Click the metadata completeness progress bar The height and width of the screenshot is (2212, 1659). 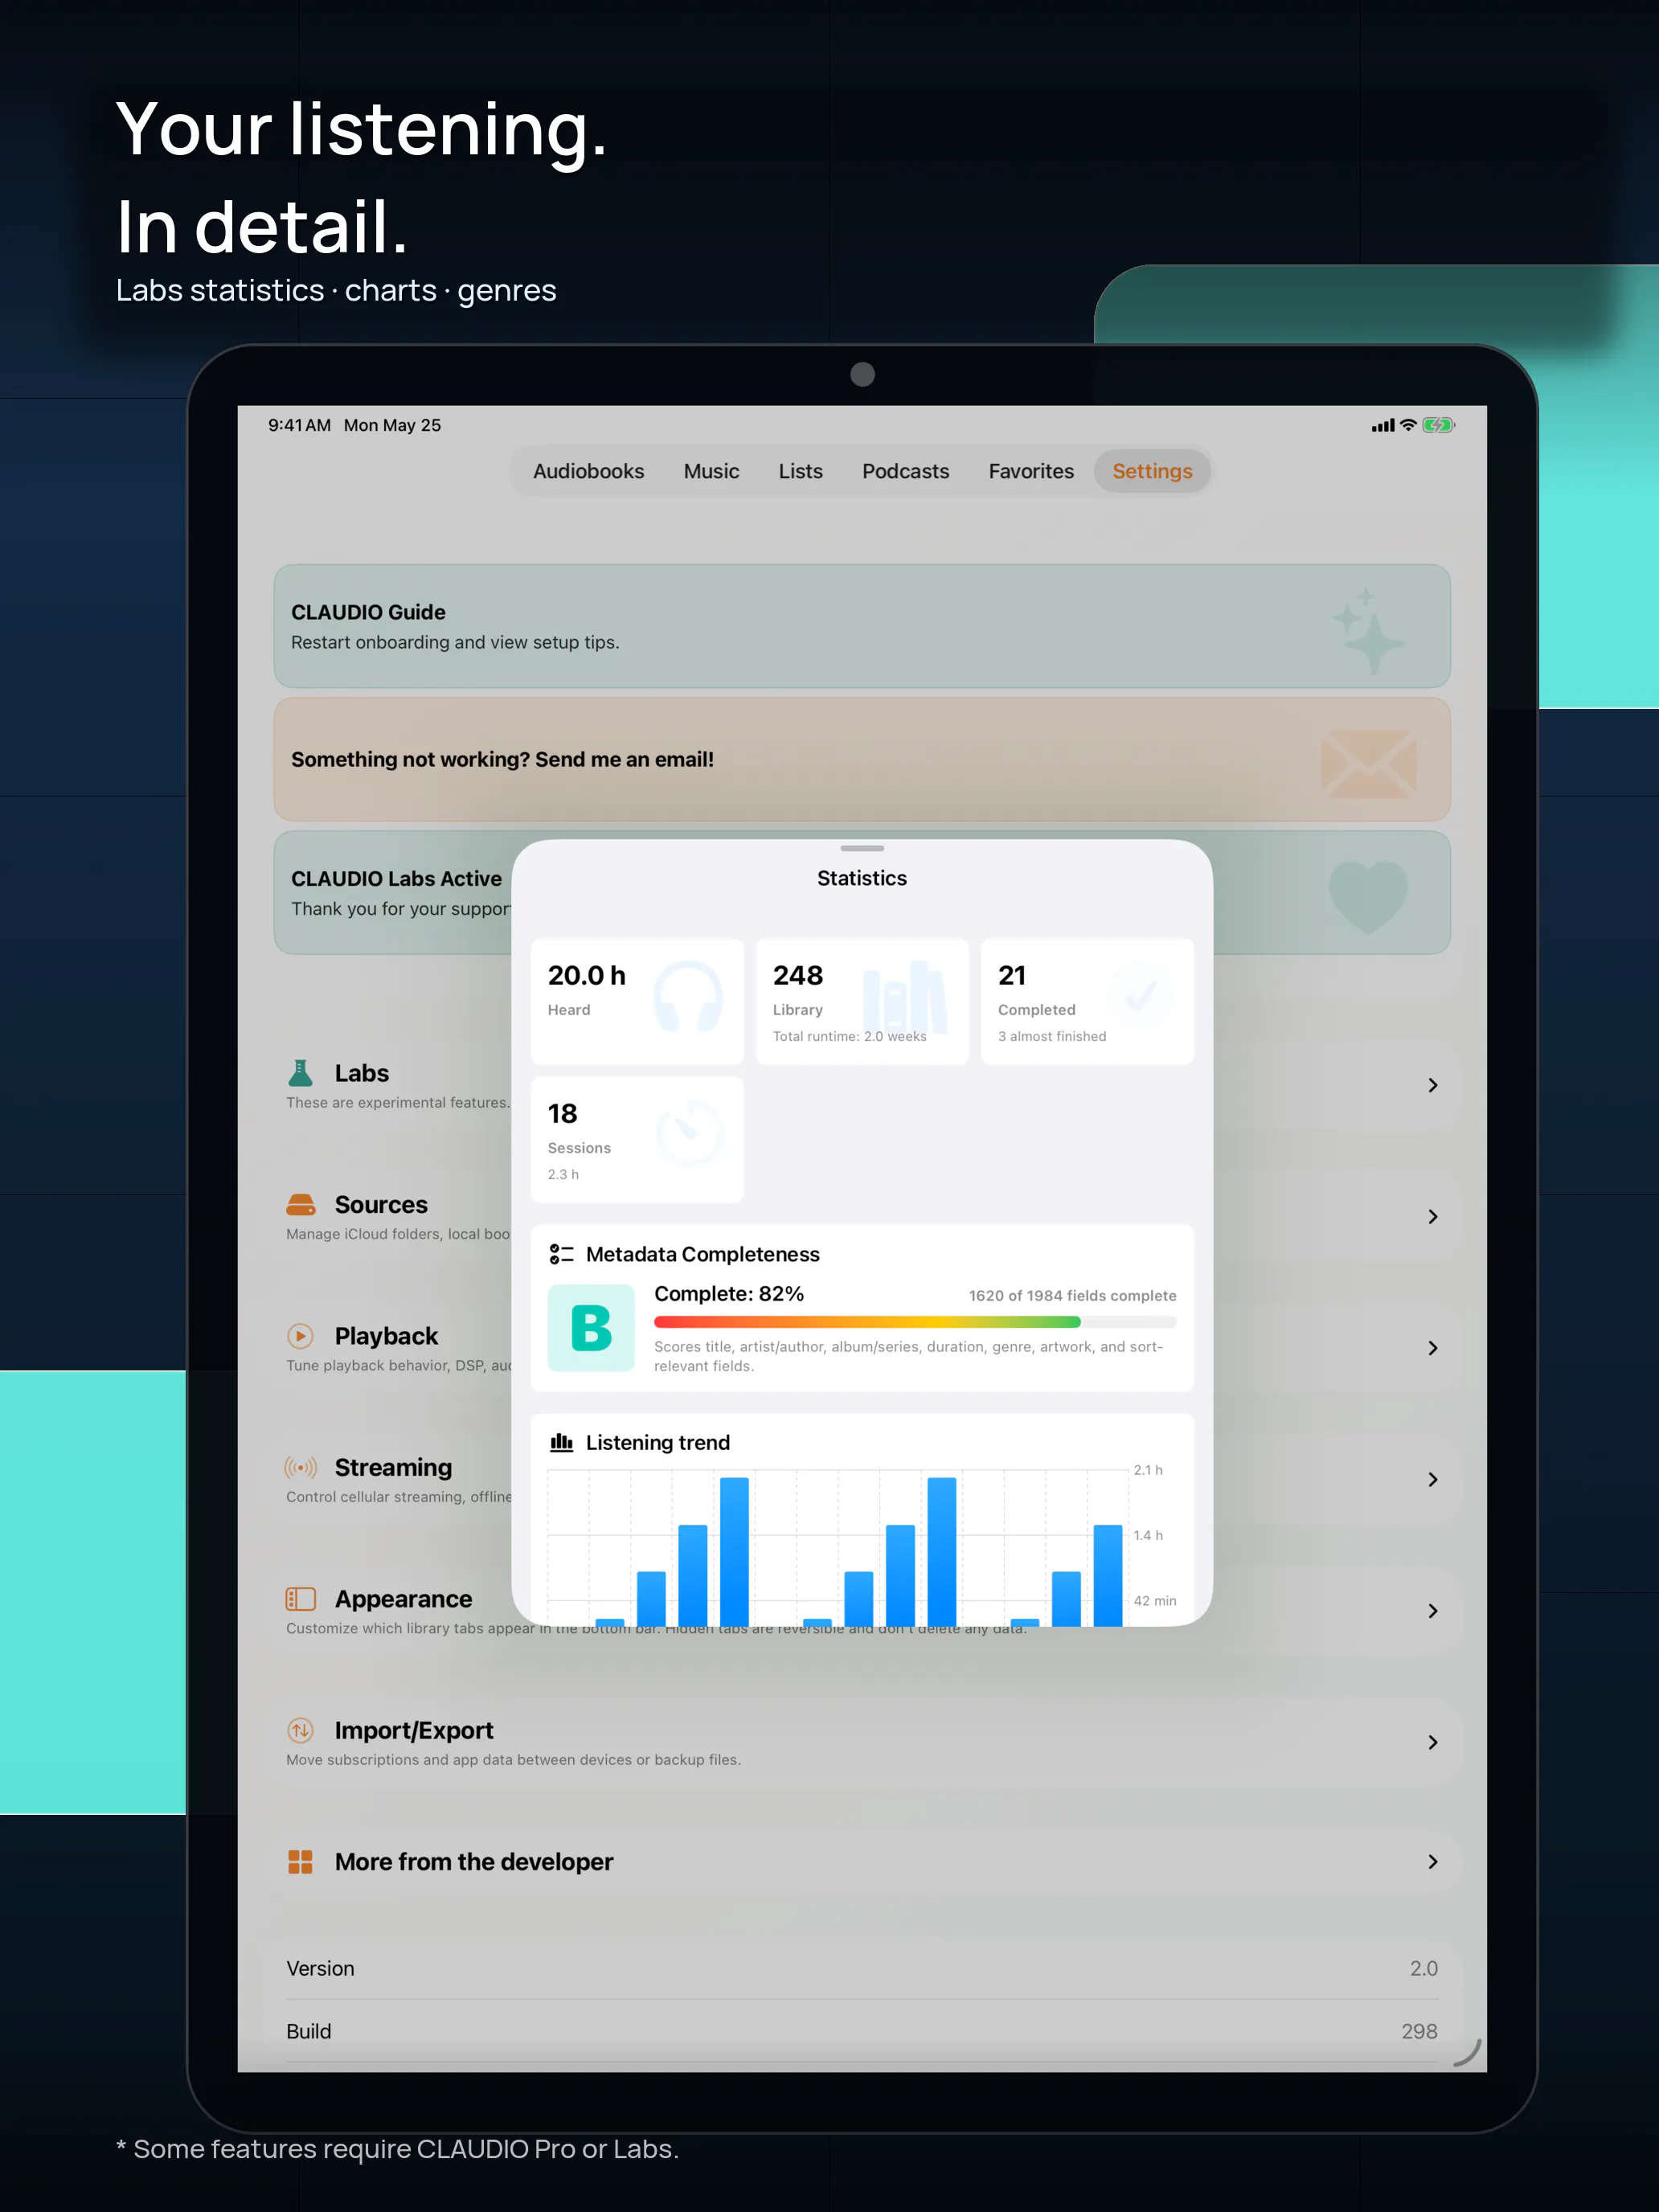click(x=915, y=1322)
